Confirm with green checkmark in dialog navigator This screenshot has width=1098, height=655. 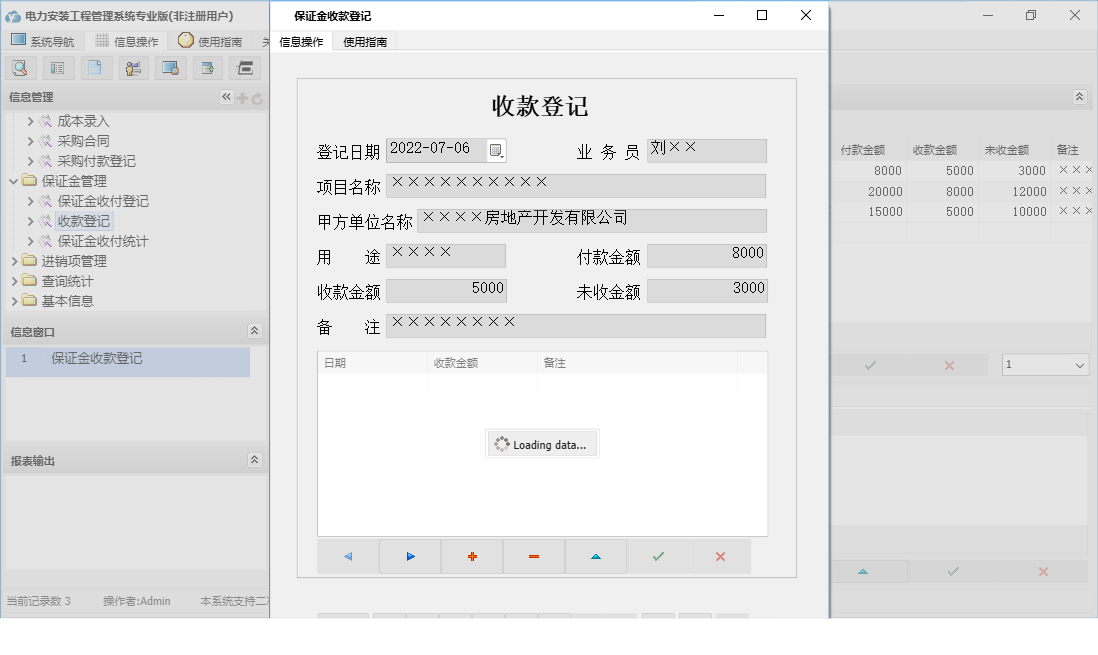[x=658, y=557]
